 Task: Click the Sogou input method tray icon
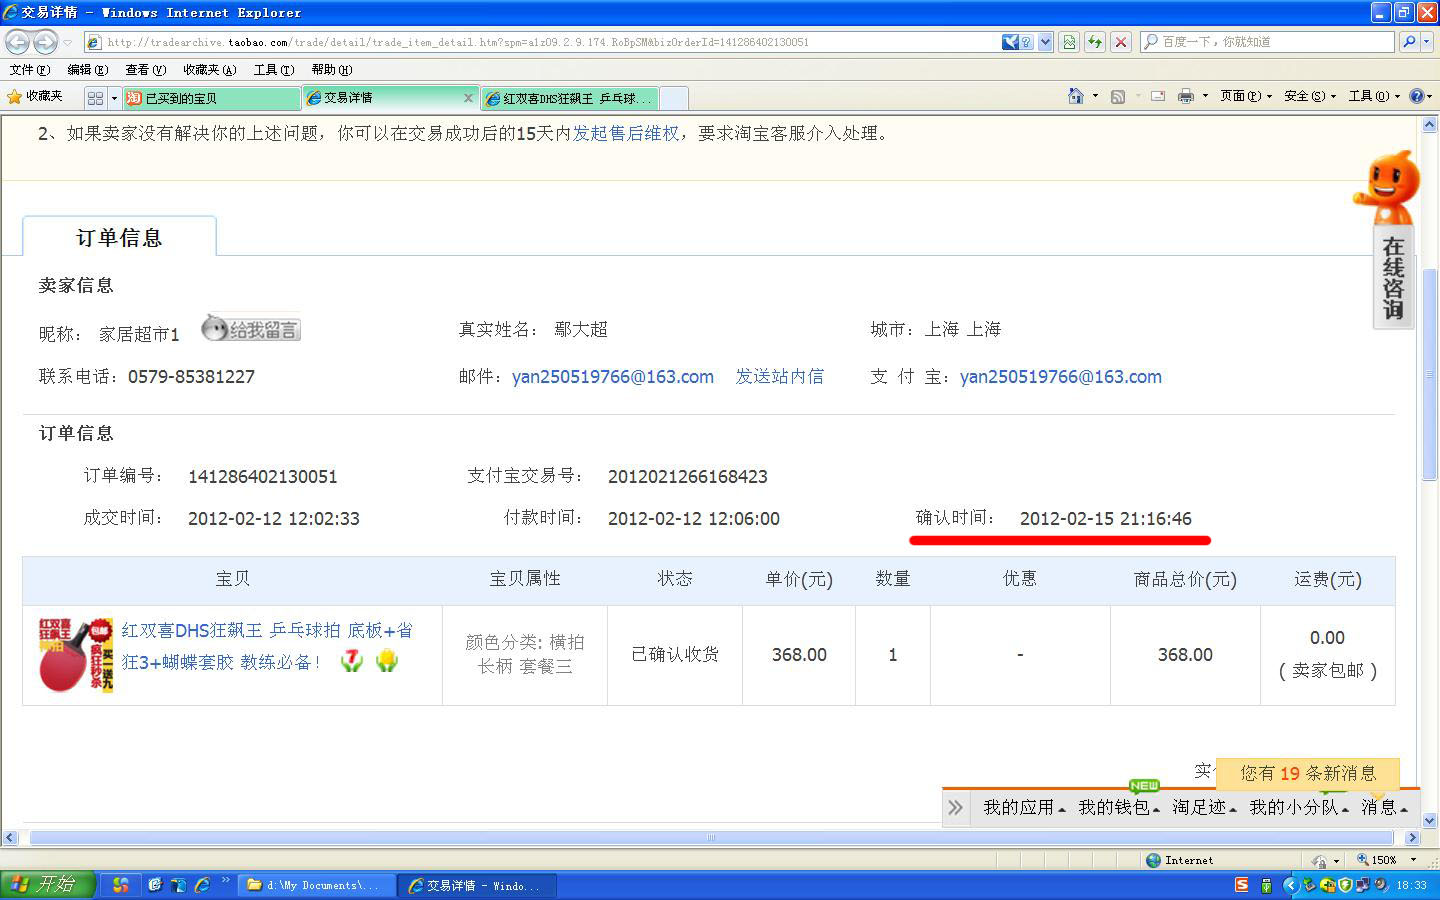point(1242,885)
